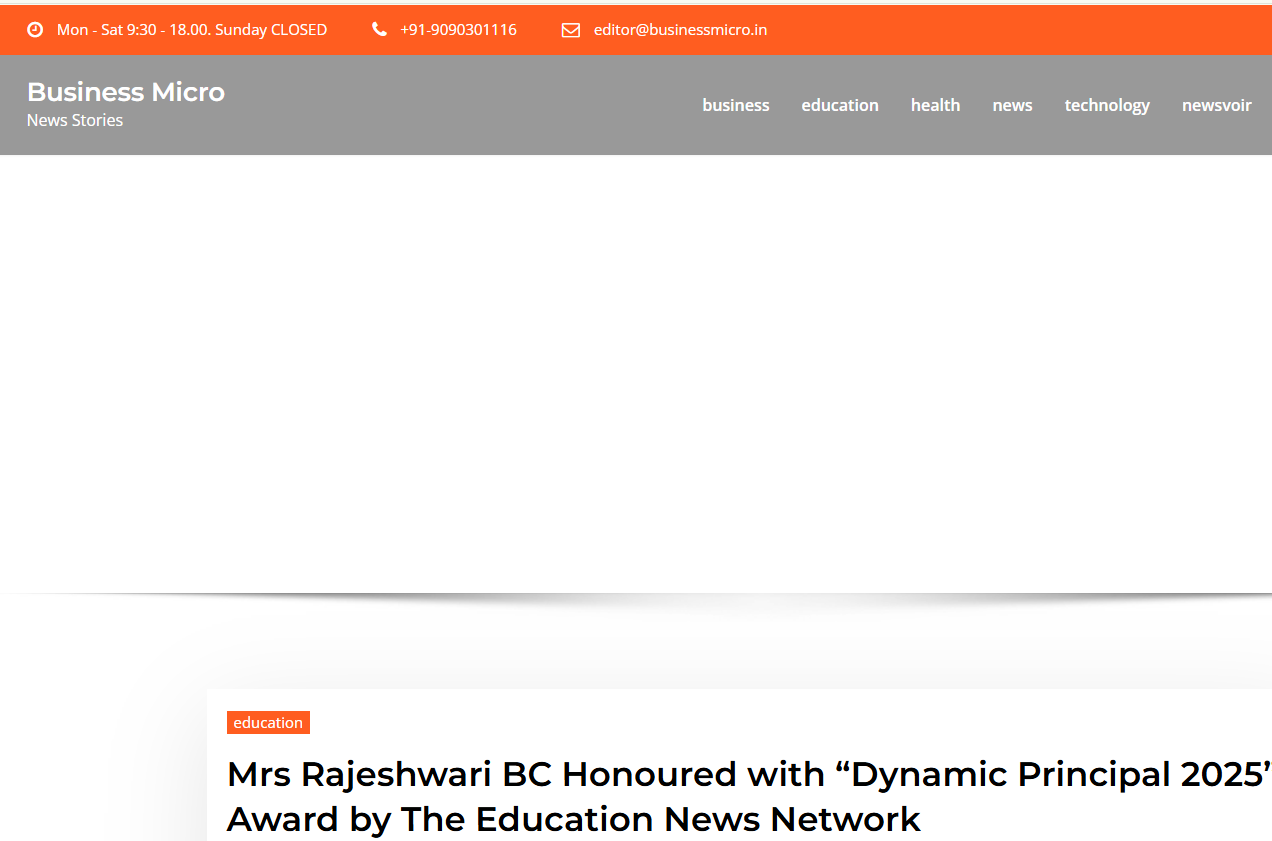Open the news menu item
This screenshot has width=1272, height=841.
coord(1012,105)
